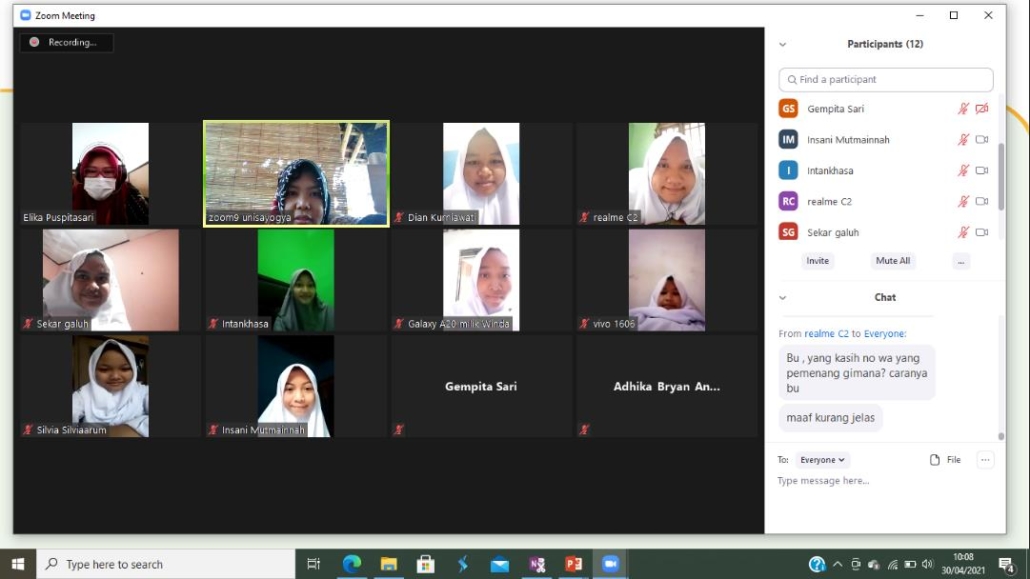Click the Everyone link in chat header

pyautogui.click(x=884, y=334)
